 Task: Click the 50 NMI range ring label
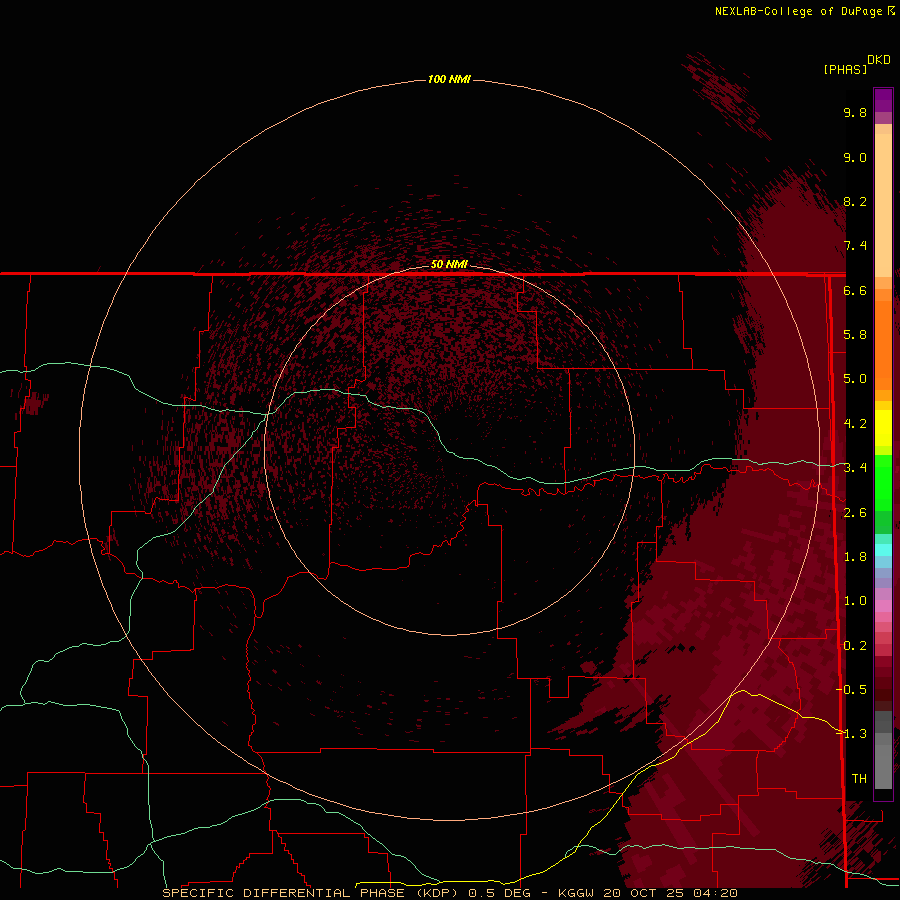(449, 264)
